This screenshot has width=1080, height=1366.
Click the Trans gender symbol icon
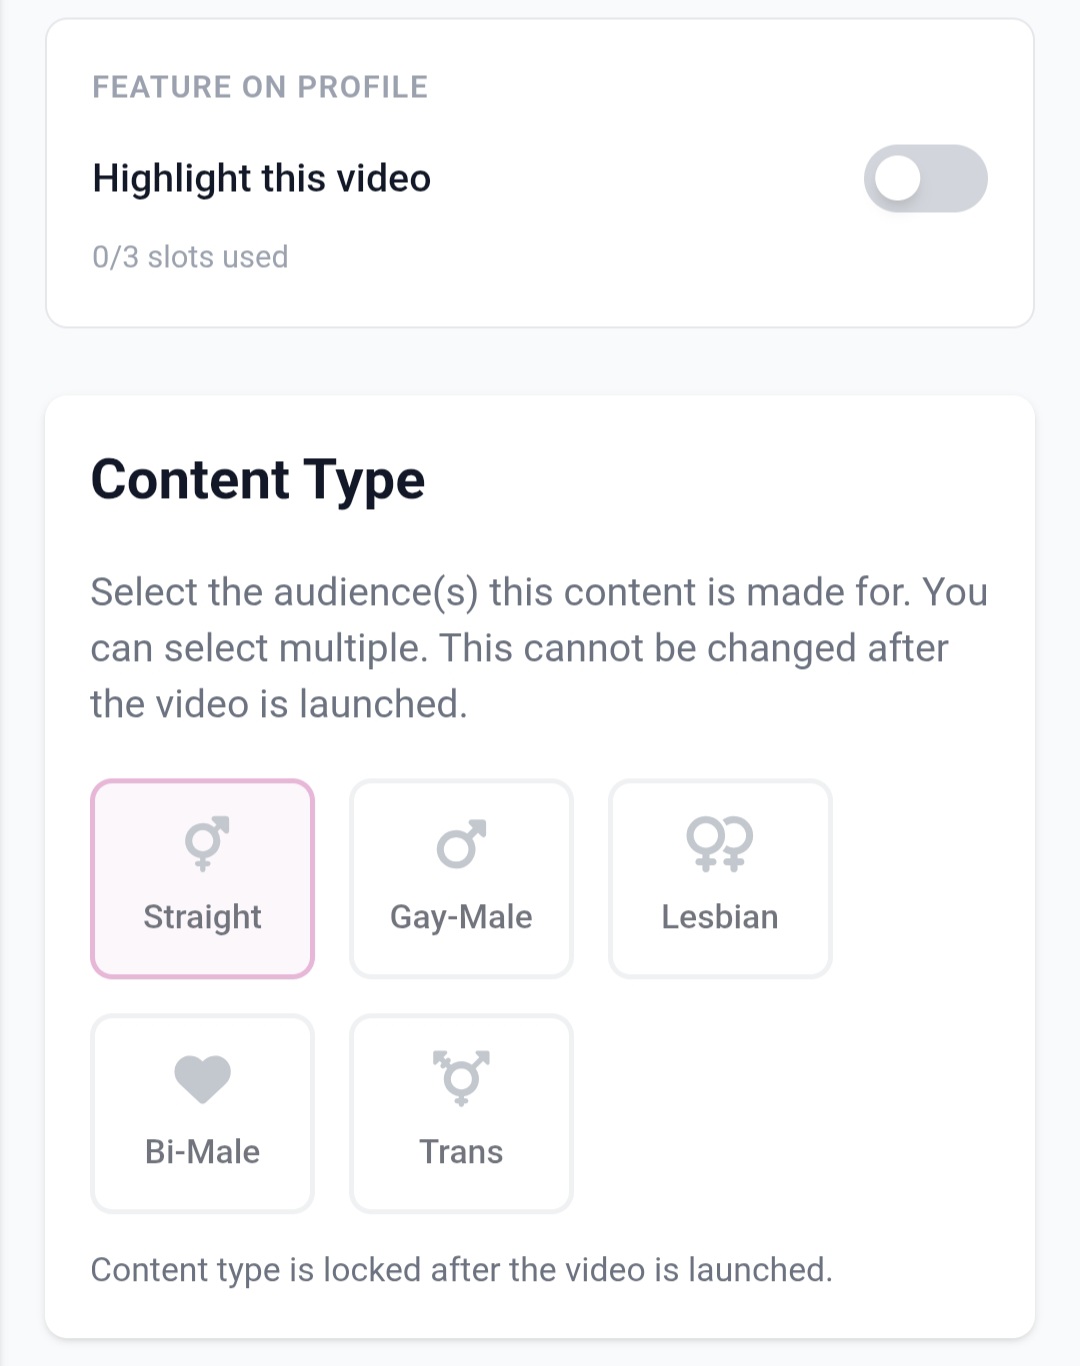[x=461, y=1077]
